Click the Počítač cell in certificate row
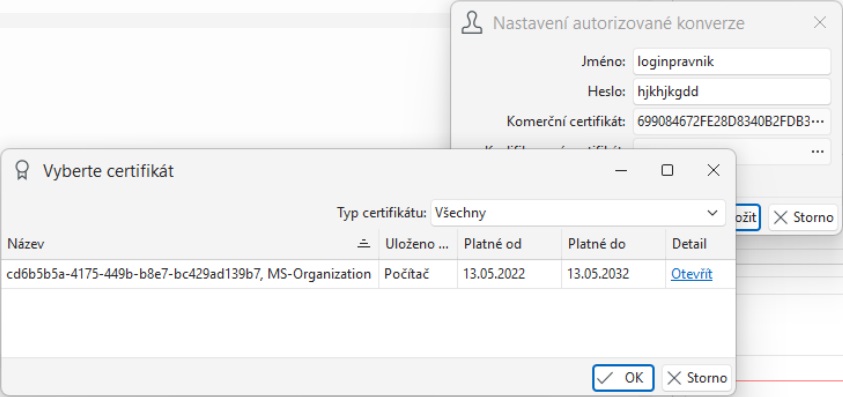Image resolution: width=843 pixels, height=397 pixels. click(x=418, y=274)
